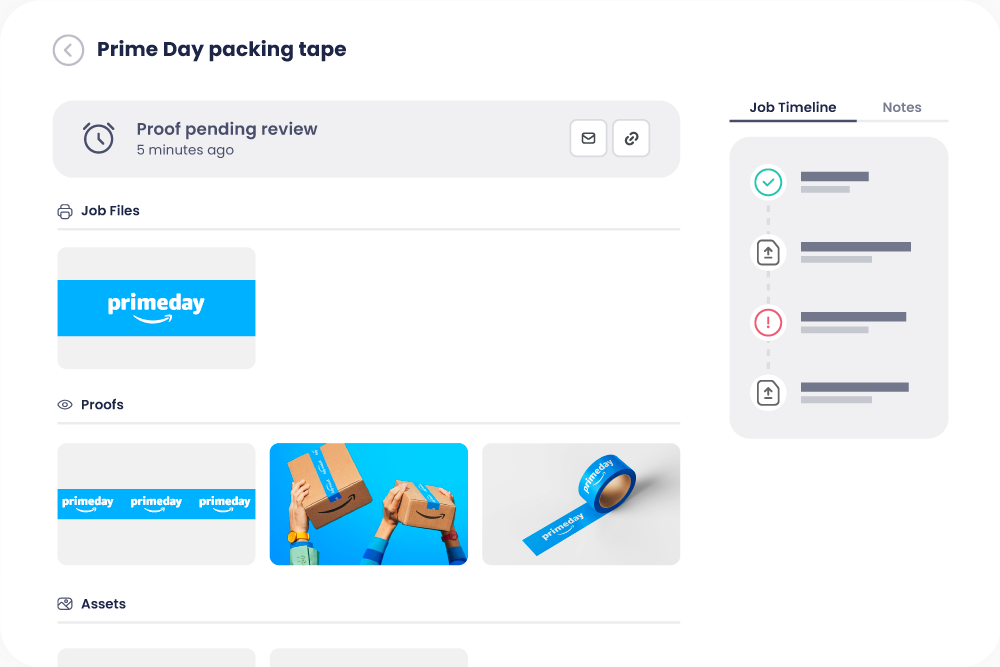The width and height of the screenshot is (1000, 667).
Task: Click the envelope email icon
Action: point(588,138)
